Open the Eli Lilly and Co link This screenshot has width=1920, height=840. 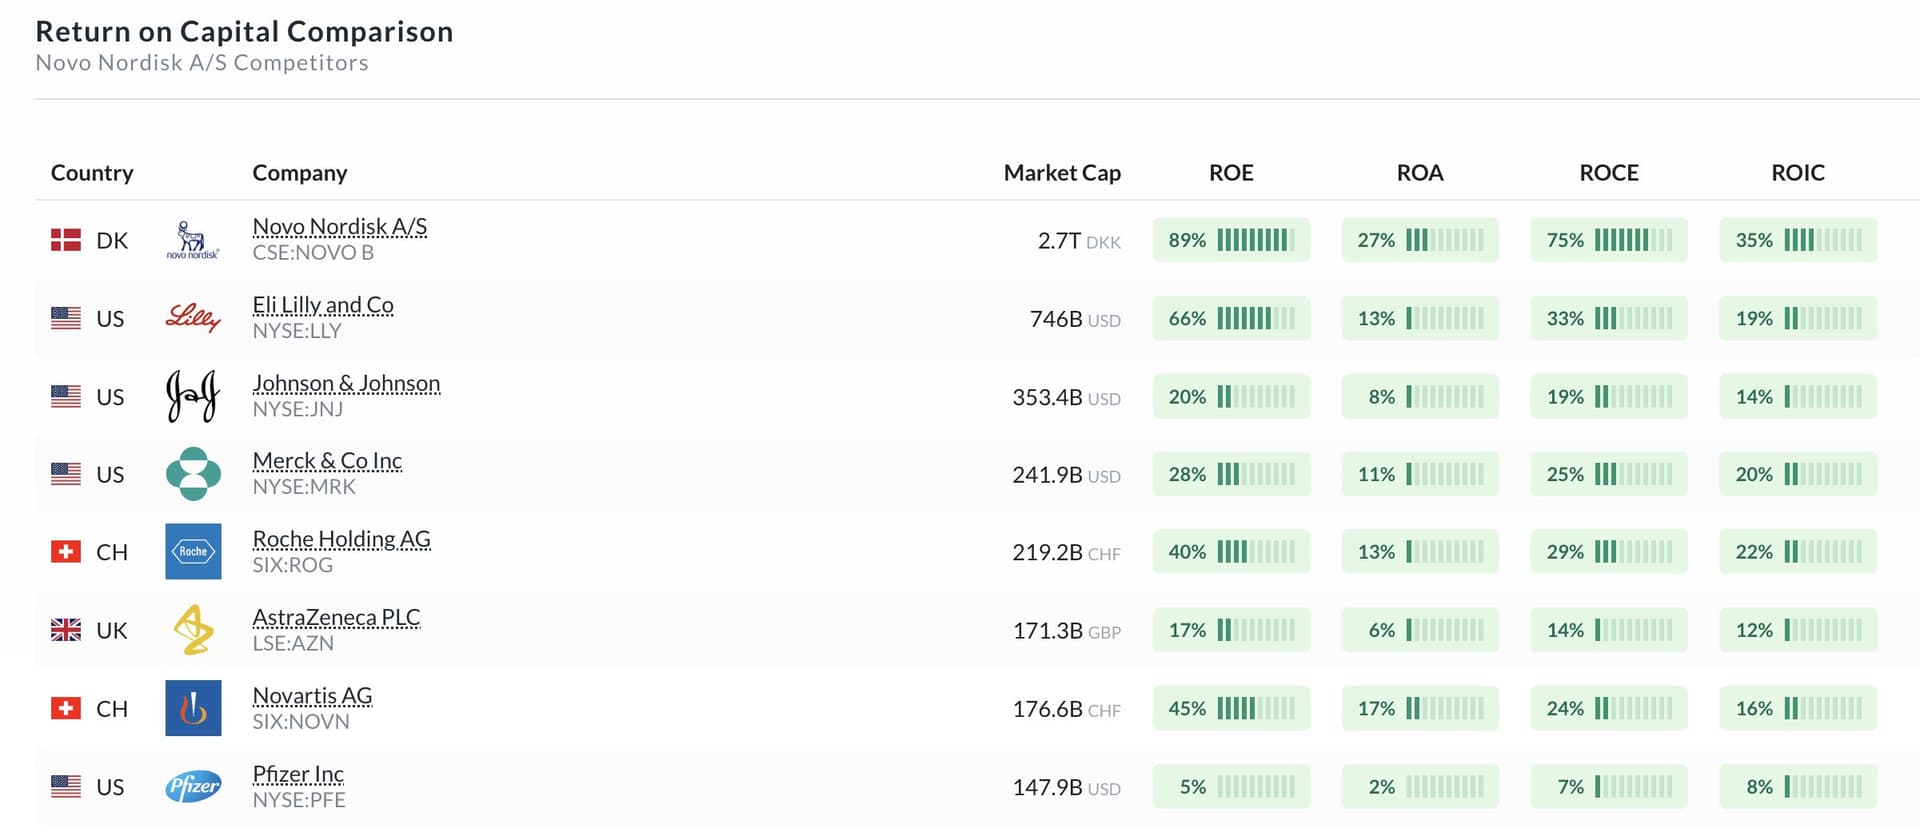pyautogui.click(x=322, y=305)
